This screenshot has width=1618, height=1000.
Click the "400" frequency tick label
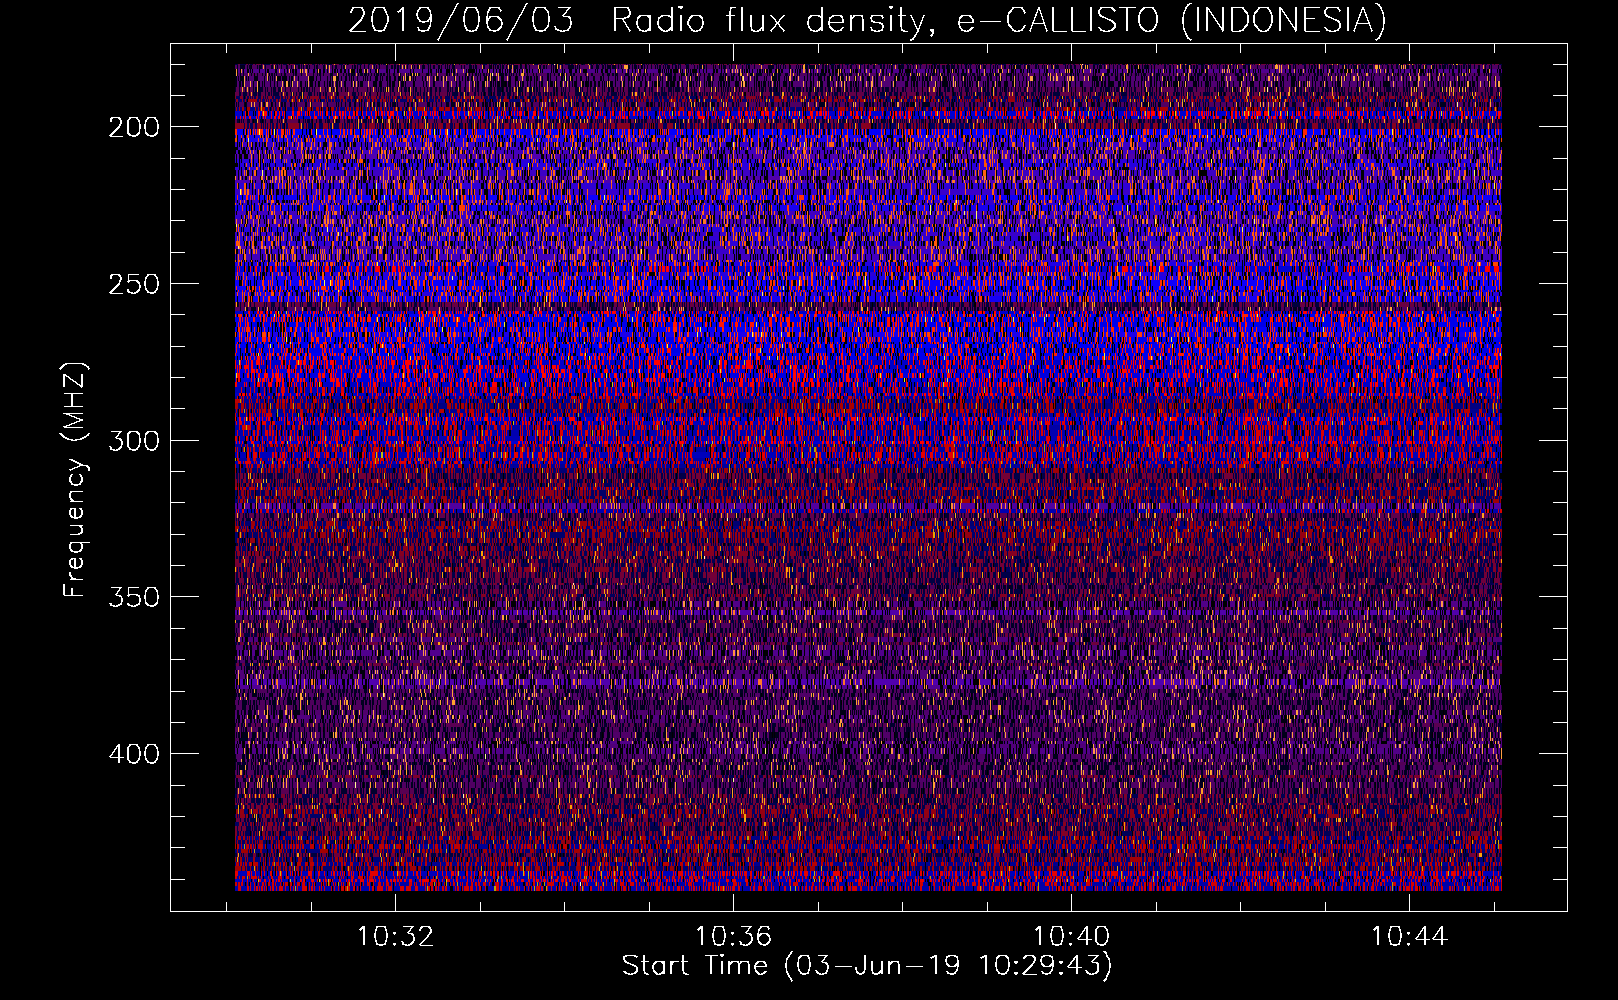[133, 754]
